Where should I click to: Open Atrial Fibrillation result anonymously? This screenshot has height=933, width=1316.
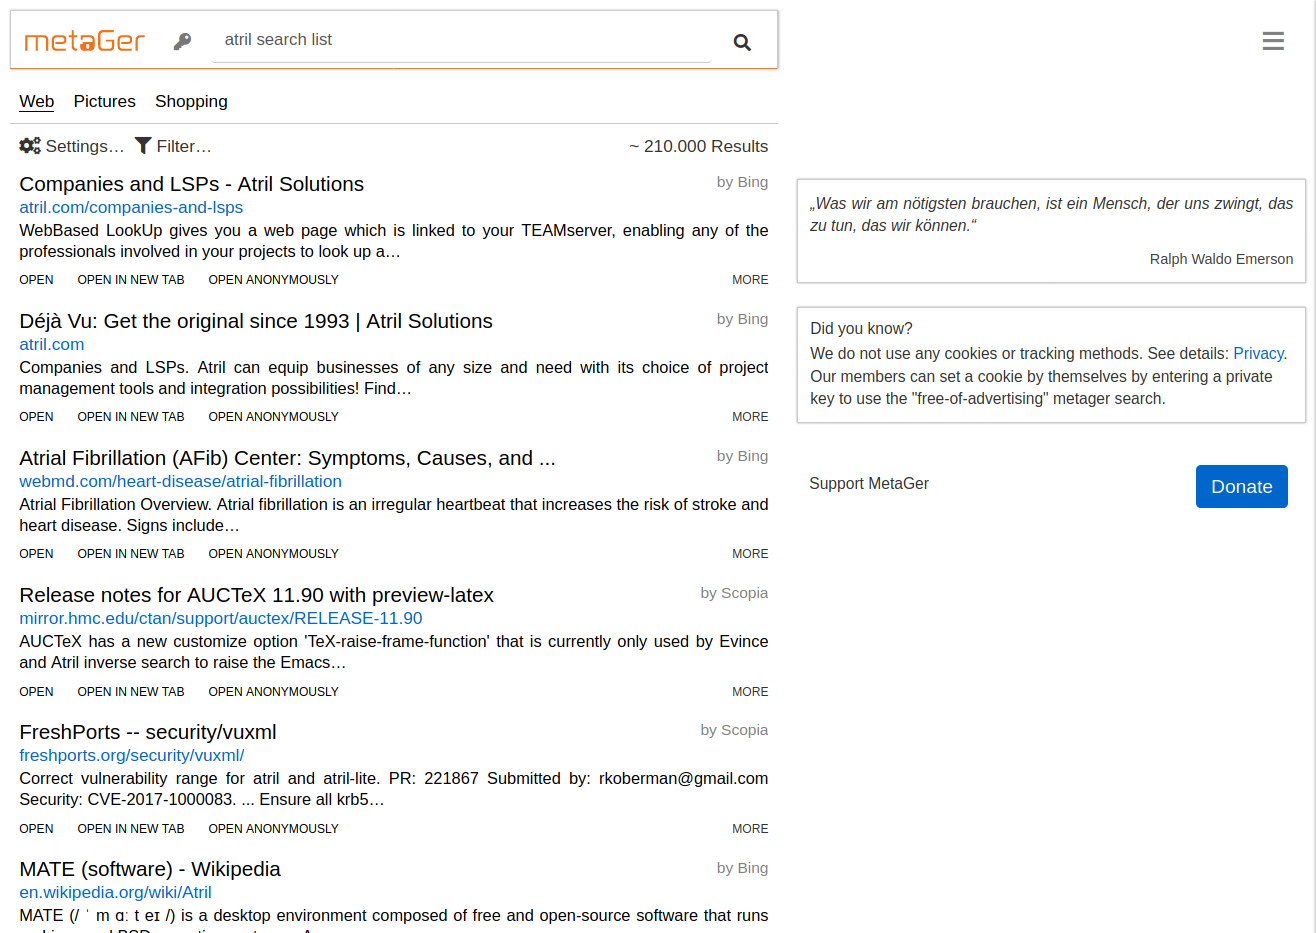(x=273, y=554)
